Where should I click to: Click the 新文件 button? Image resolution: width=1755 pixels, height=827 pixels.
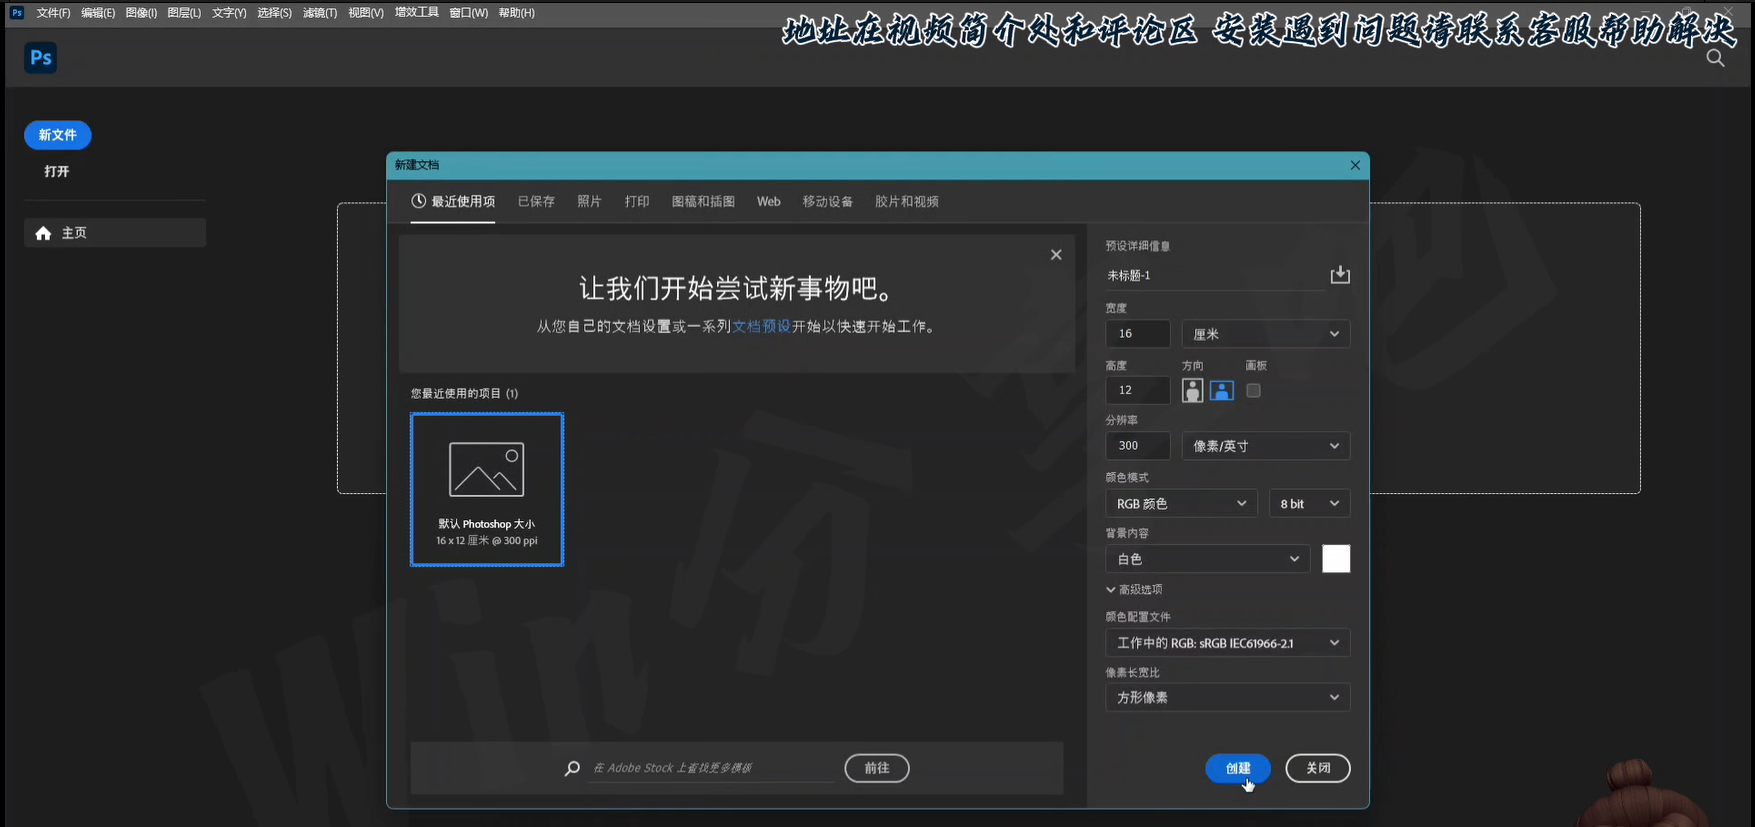[x=58, y=135]
